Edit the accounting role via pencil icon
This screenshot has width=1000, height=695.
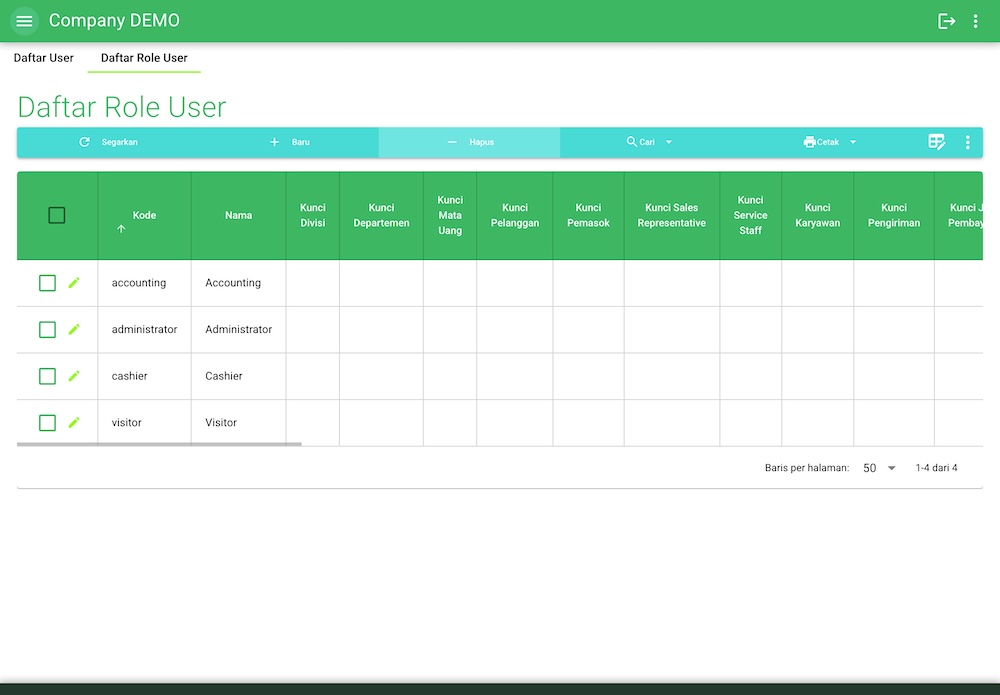[72, 283]
